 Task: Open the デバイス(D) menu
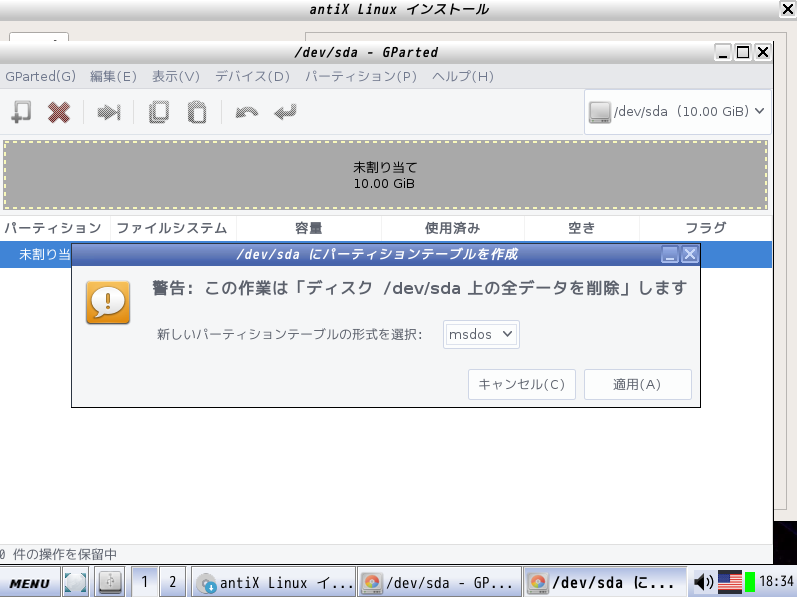(253, 77)
